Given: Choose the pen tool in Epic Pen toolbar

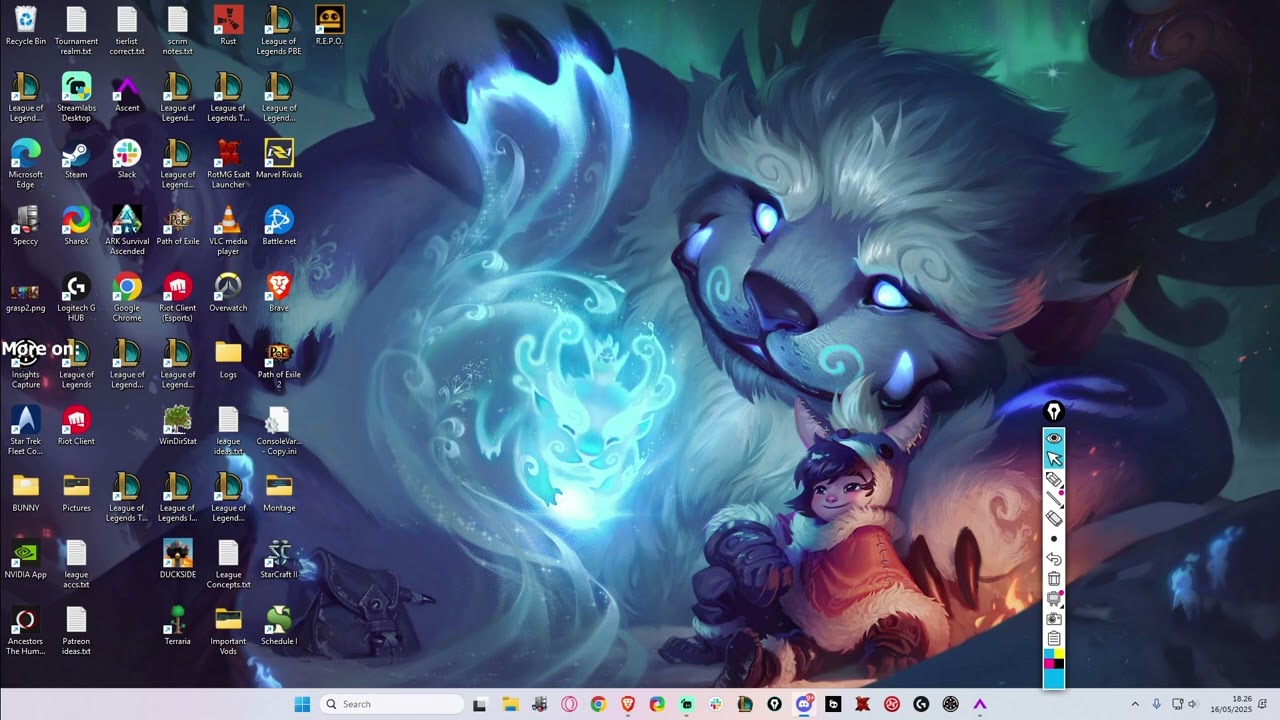Looking at the screenshot, I should (1054, 479).
